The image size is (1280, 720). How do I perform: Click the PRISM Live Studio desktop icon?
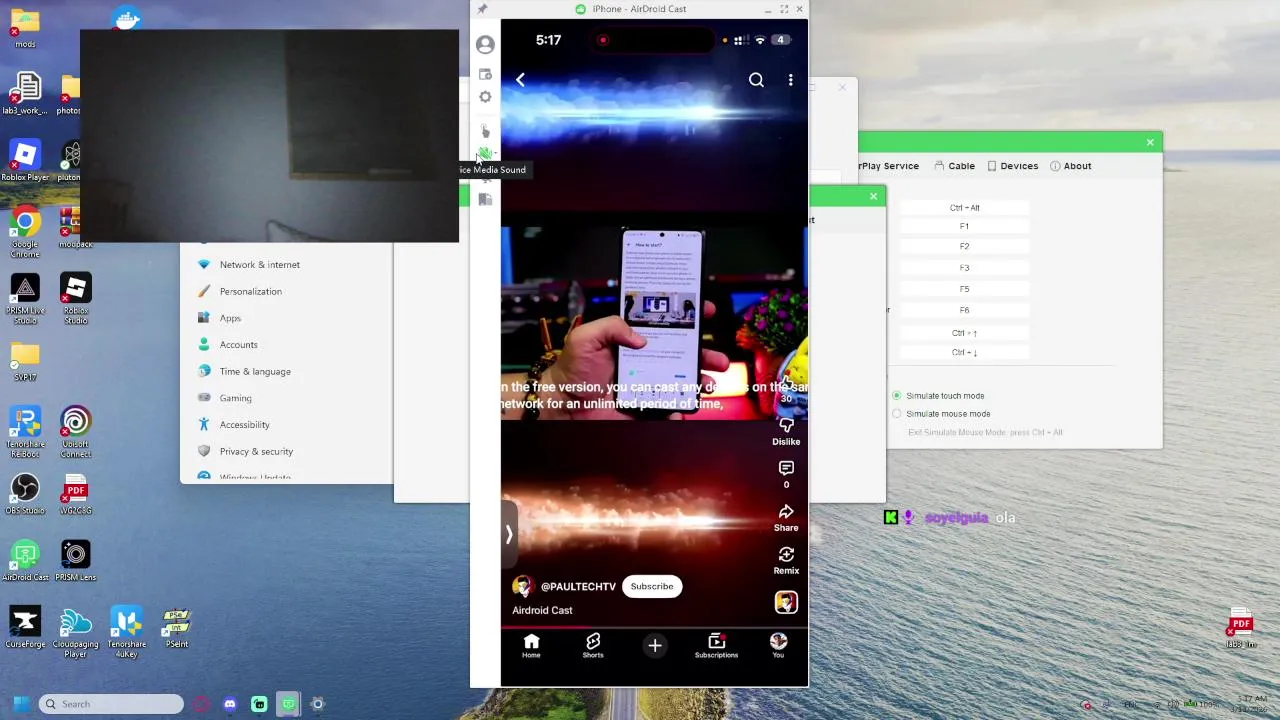[25, 298]
